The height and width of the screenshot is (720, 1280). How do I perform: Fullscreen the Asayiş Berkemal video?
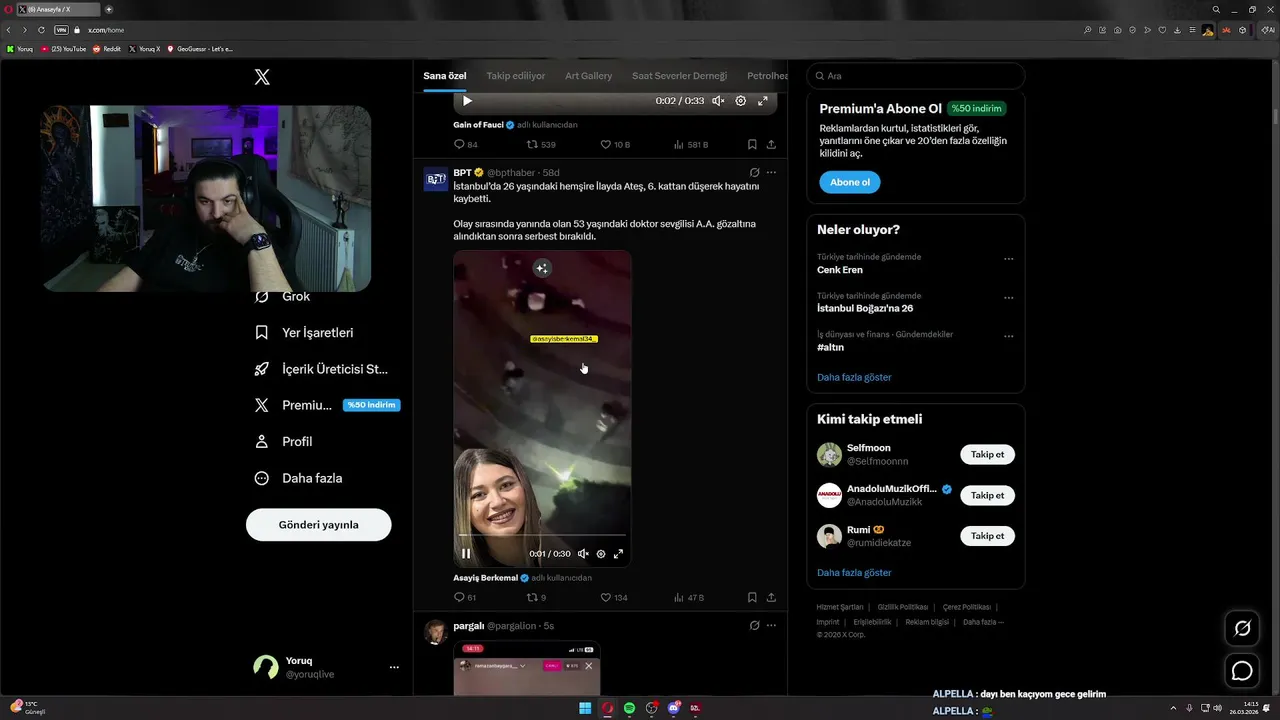click(618, 554)
